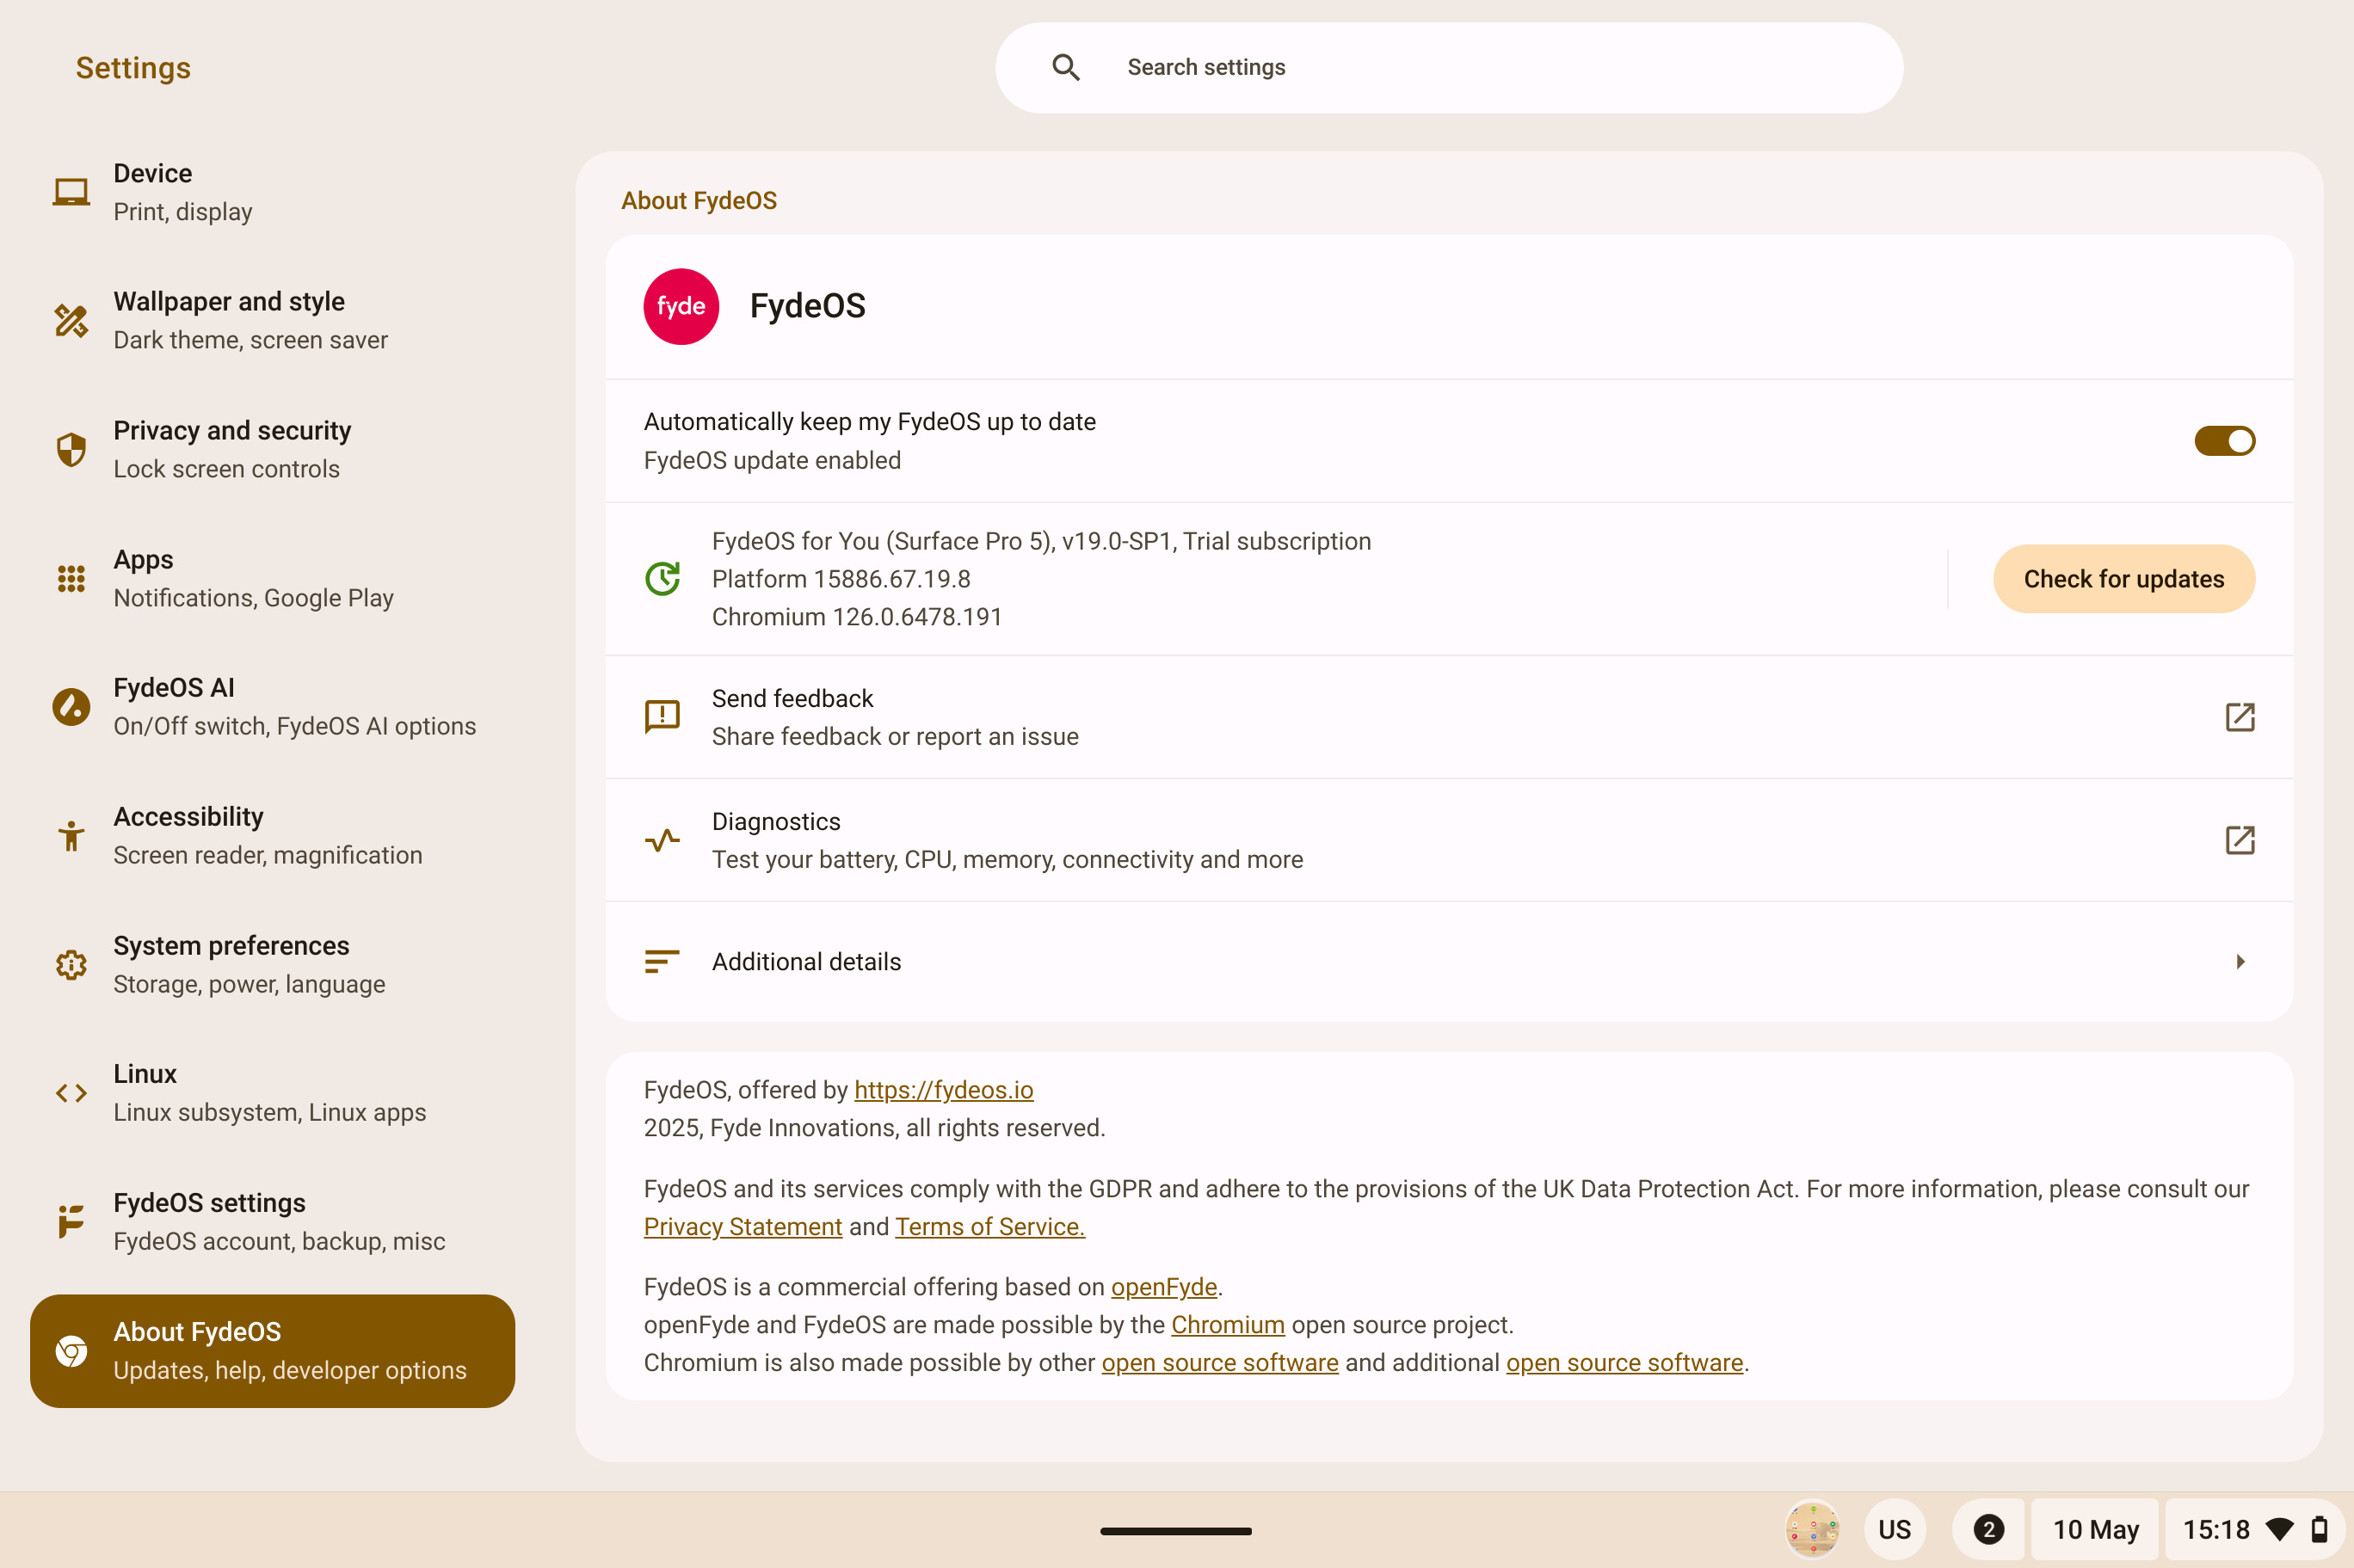Open Diagnostics external link icon
This screenshot has height=1568, width=2354.
coord(2239,840)
